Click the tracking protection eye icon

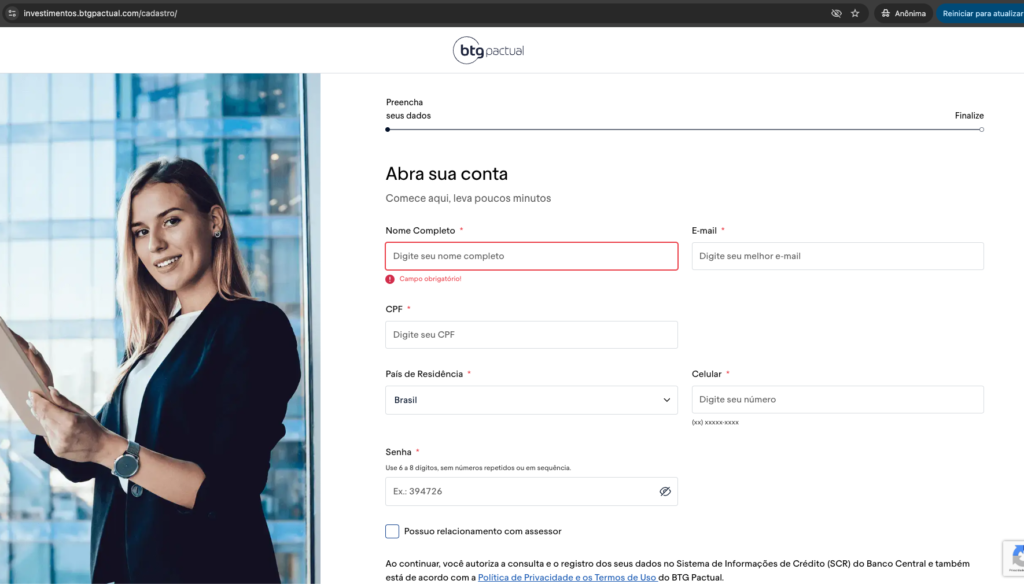click(x=836, y=13)
